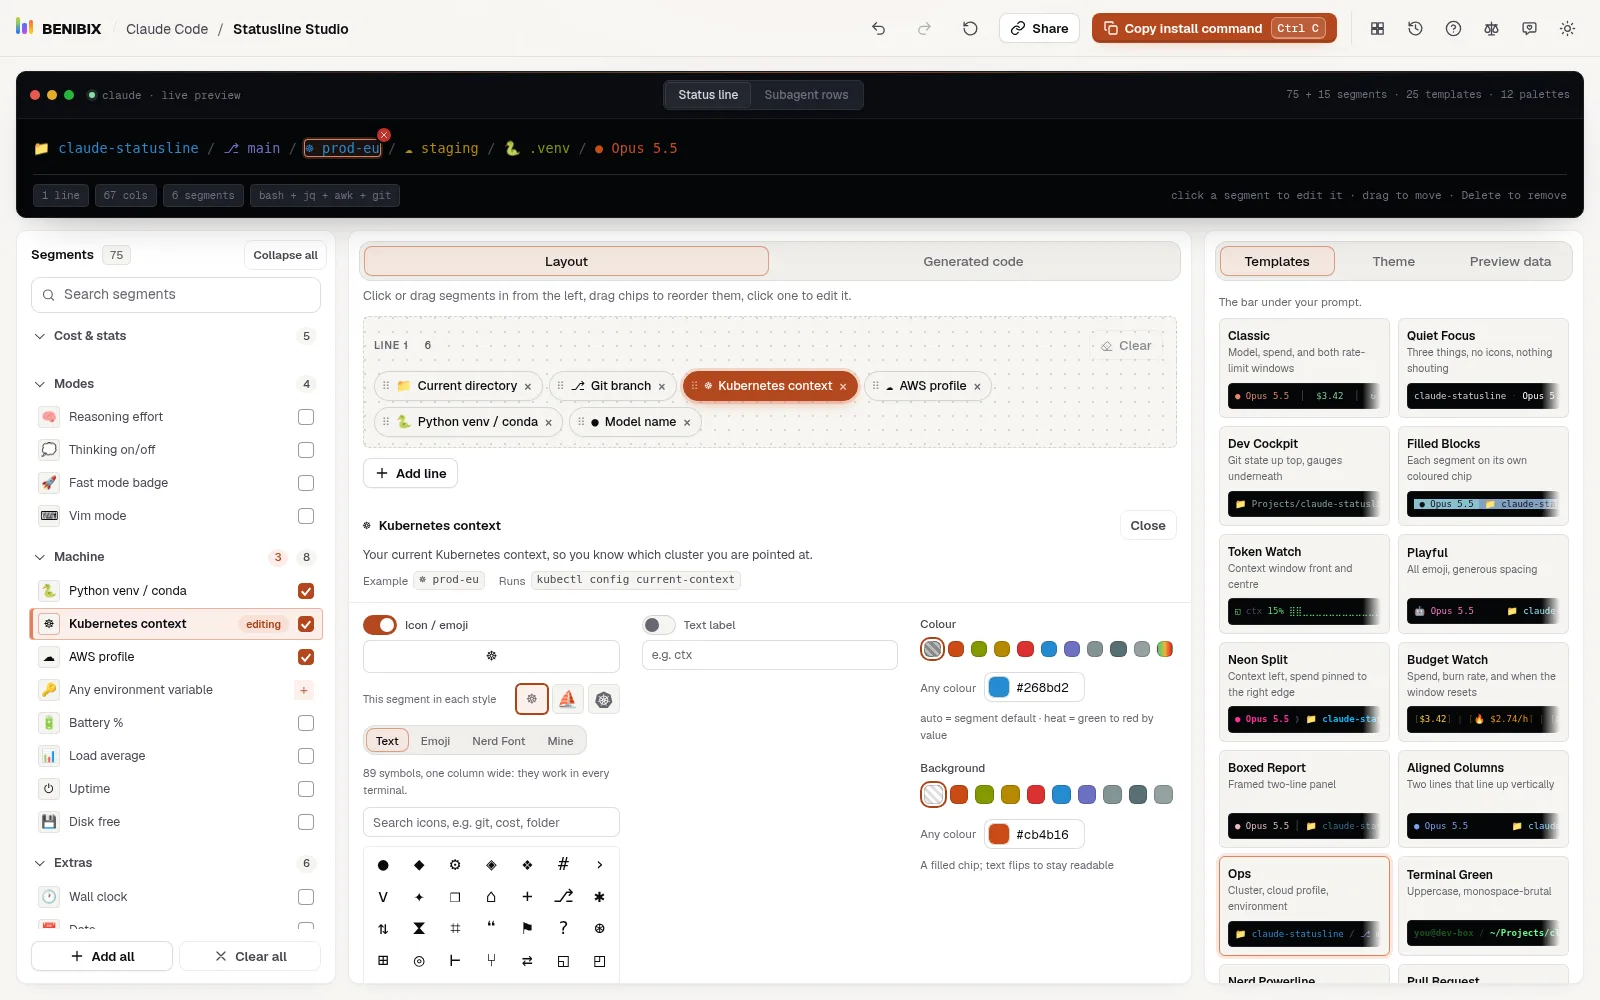Image resolution: width=1600 pixels, height=1000 pixels.
Task: Open version history clock icon
Action: point(1415,29)
